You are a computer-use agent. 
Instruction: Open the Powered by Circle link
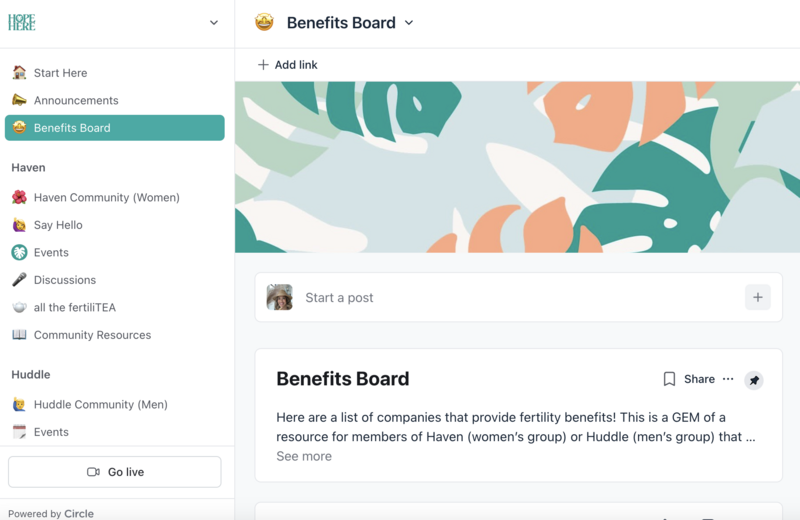(51, 513)
